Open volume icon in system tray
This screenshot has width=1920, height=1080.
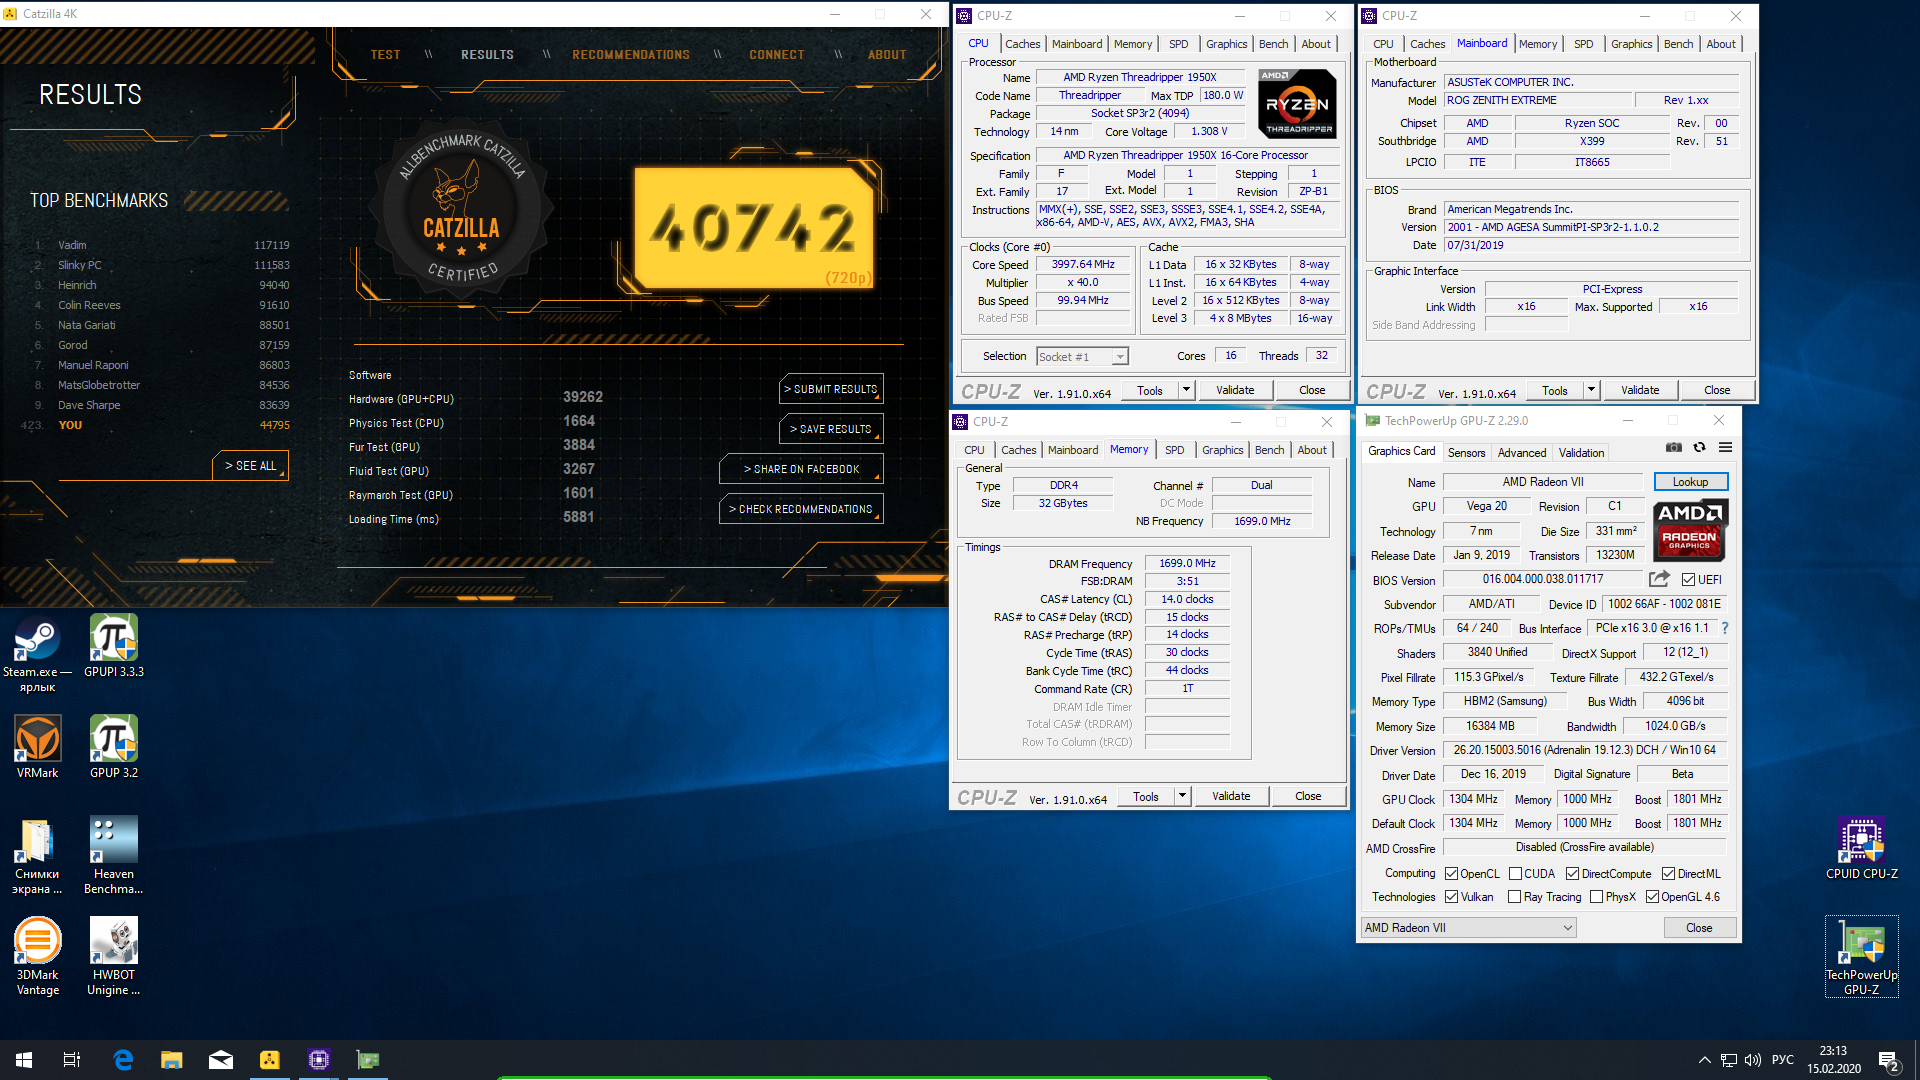tap(1753, 1060)
